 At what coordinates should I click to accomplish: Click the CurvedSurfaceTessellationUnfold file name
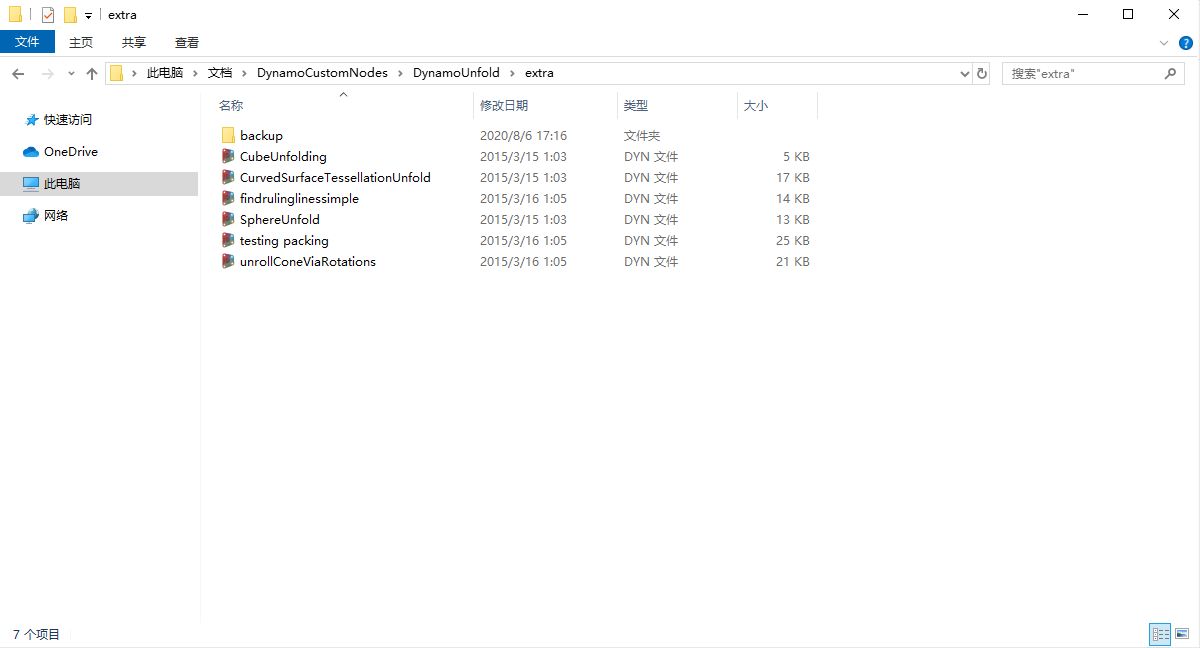(x=335, y=178)
